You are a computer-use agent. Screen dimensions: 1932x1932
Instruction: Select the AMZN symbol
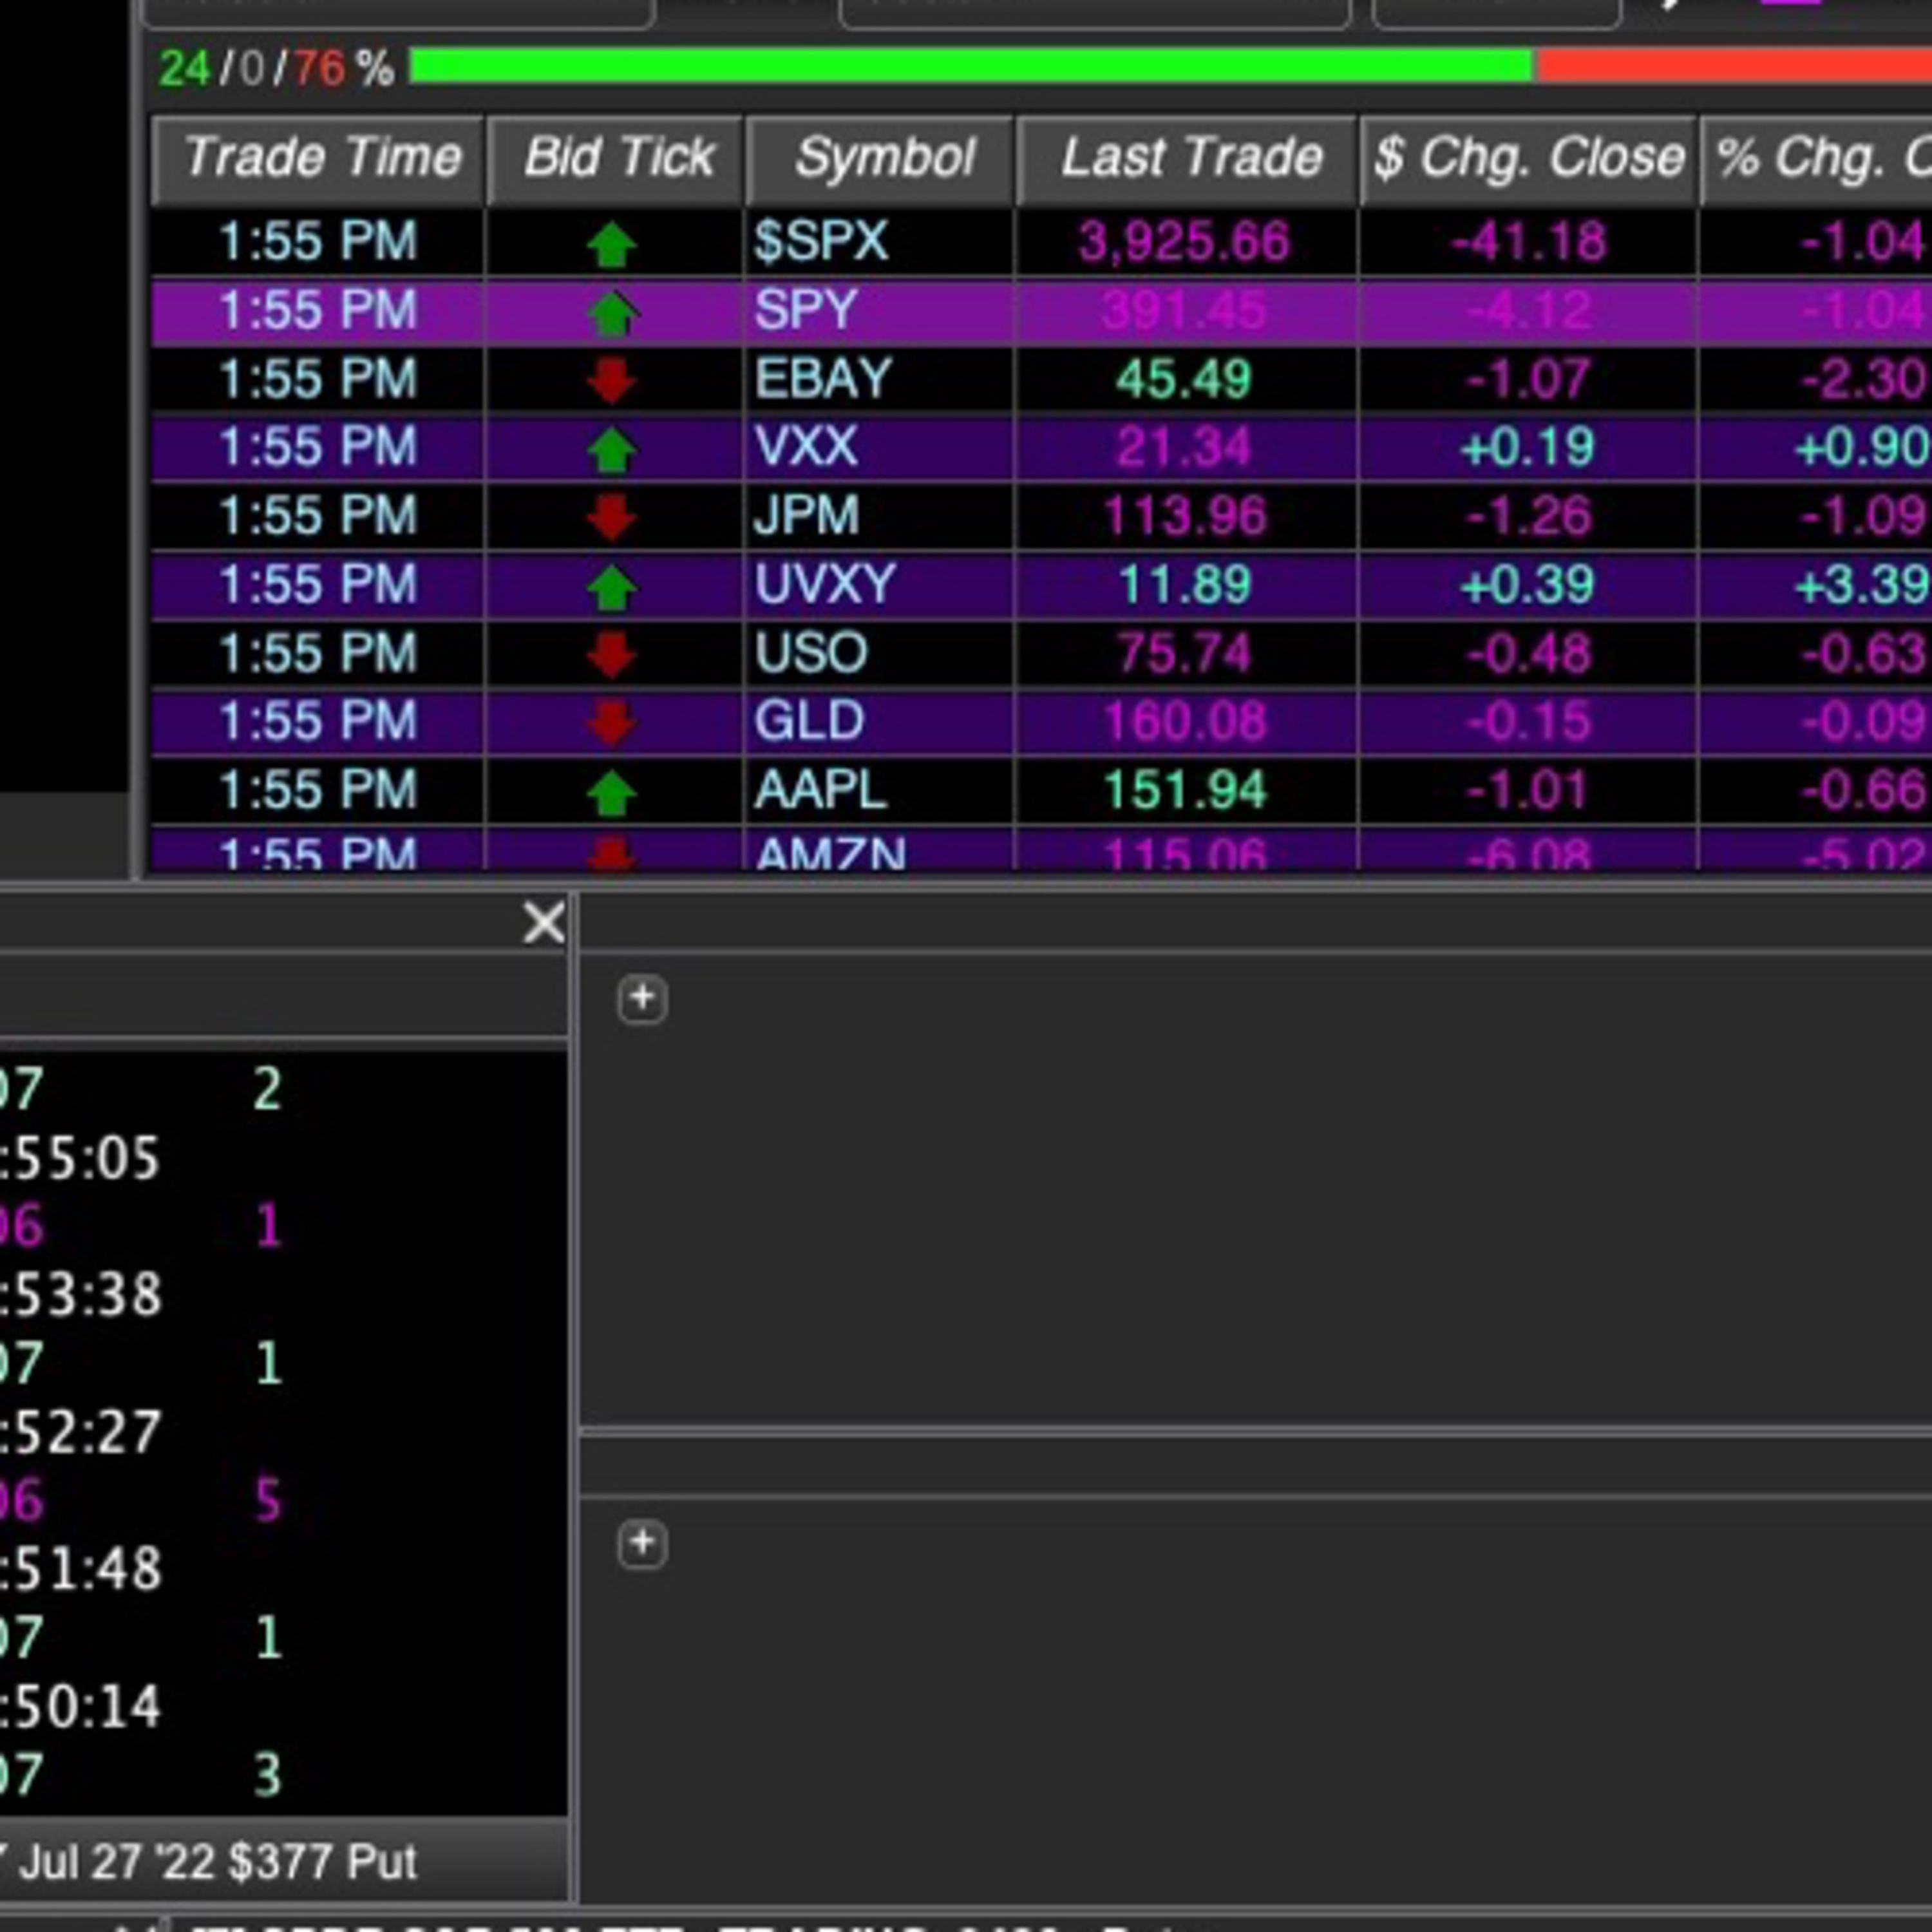tap(831, 853)
